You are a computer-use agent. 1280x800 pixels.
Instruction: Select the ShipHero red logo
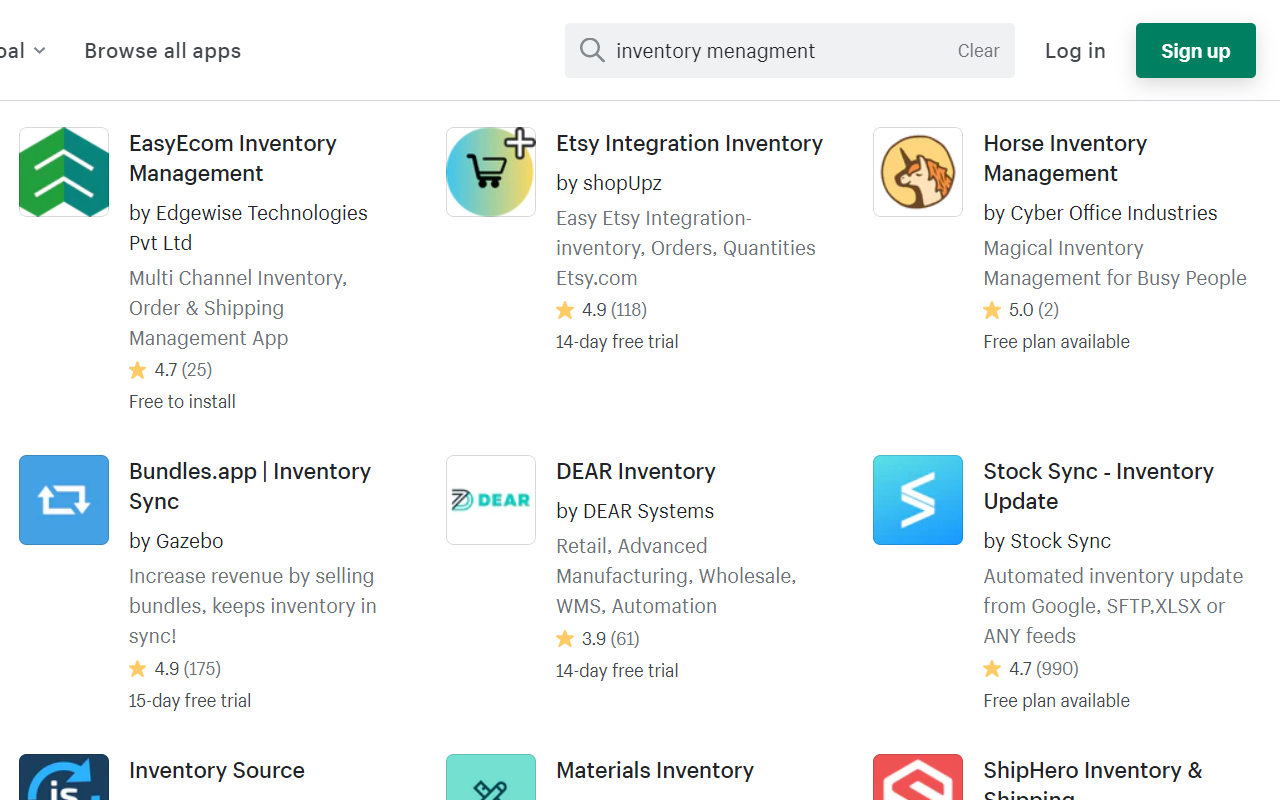[917, 780]
